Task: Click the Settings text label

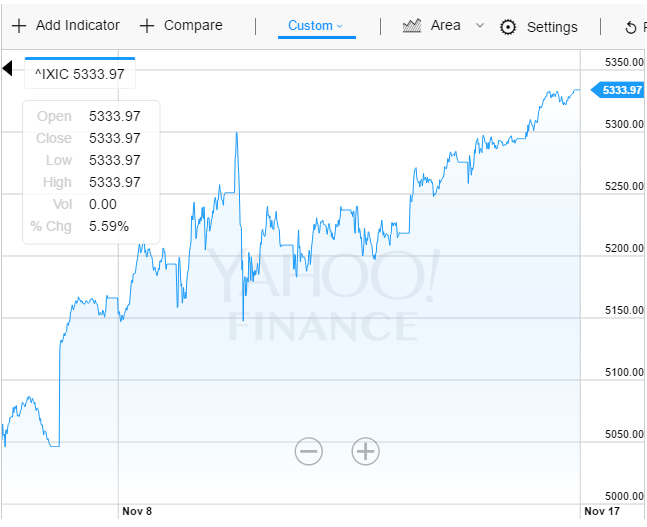Action: pos(552,27)
